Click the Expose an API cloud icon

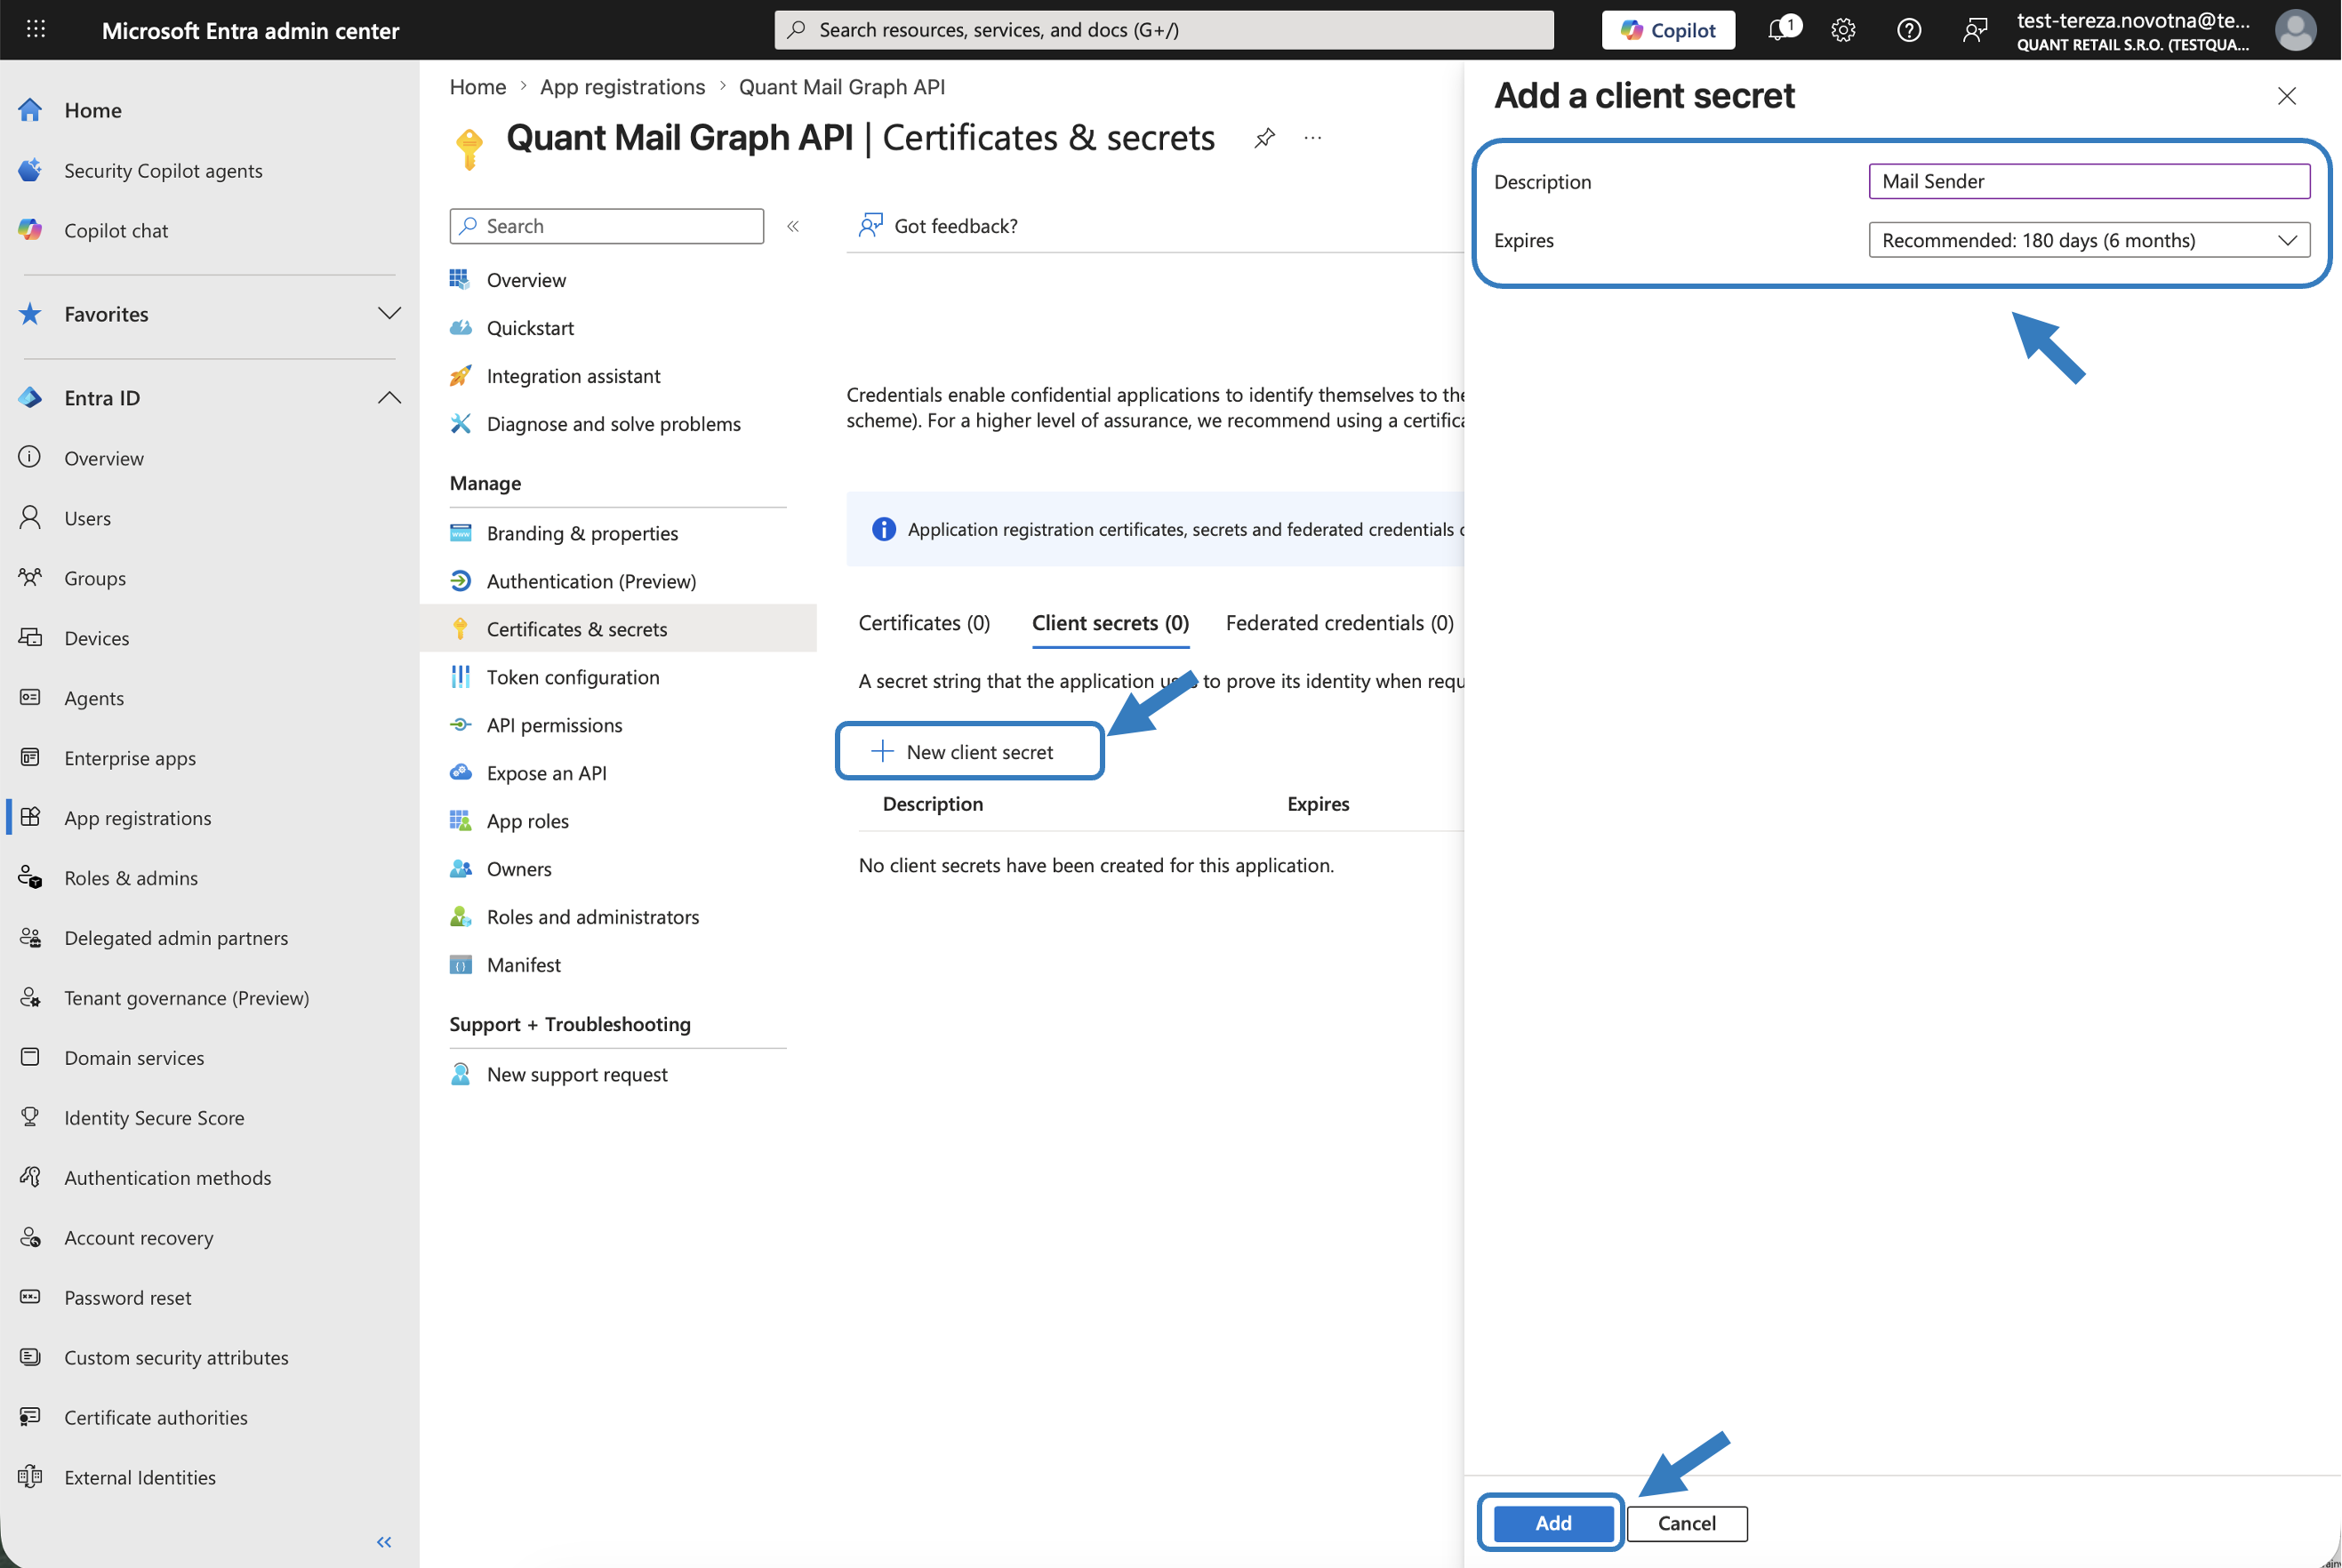(x=461, y=773)
